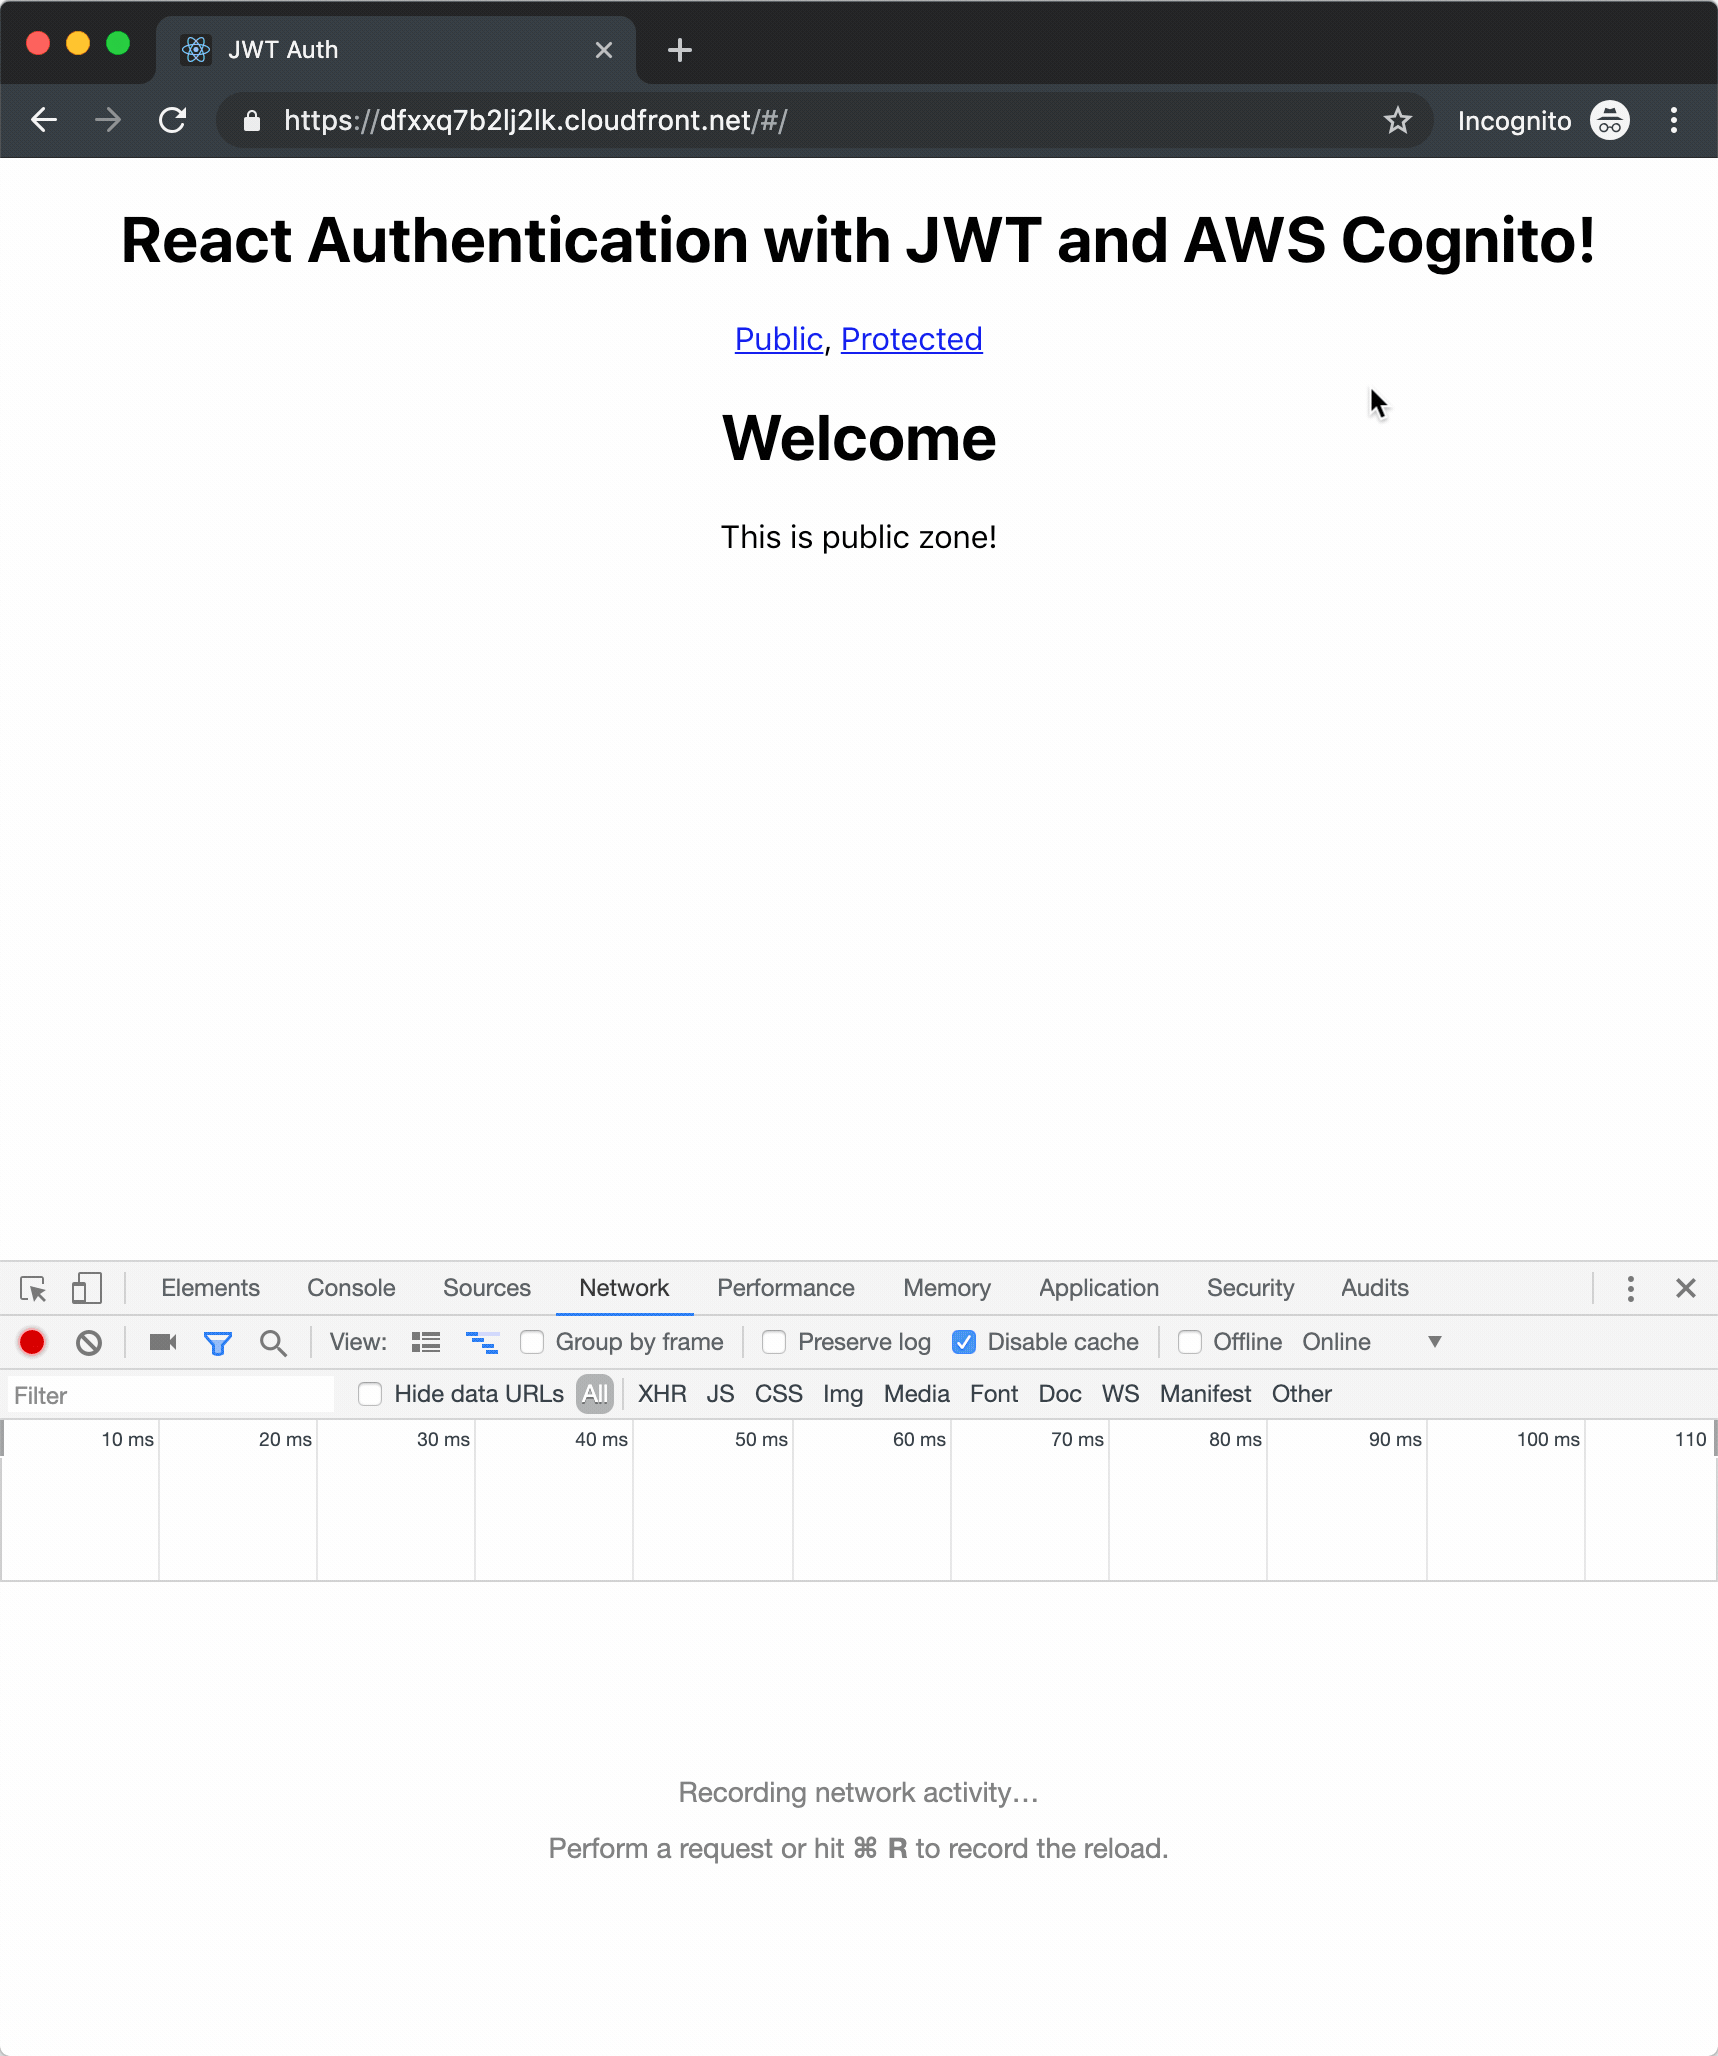Filter requests by CSS
Viewport: 1718px width, 2056px height.
(779, 1394)
